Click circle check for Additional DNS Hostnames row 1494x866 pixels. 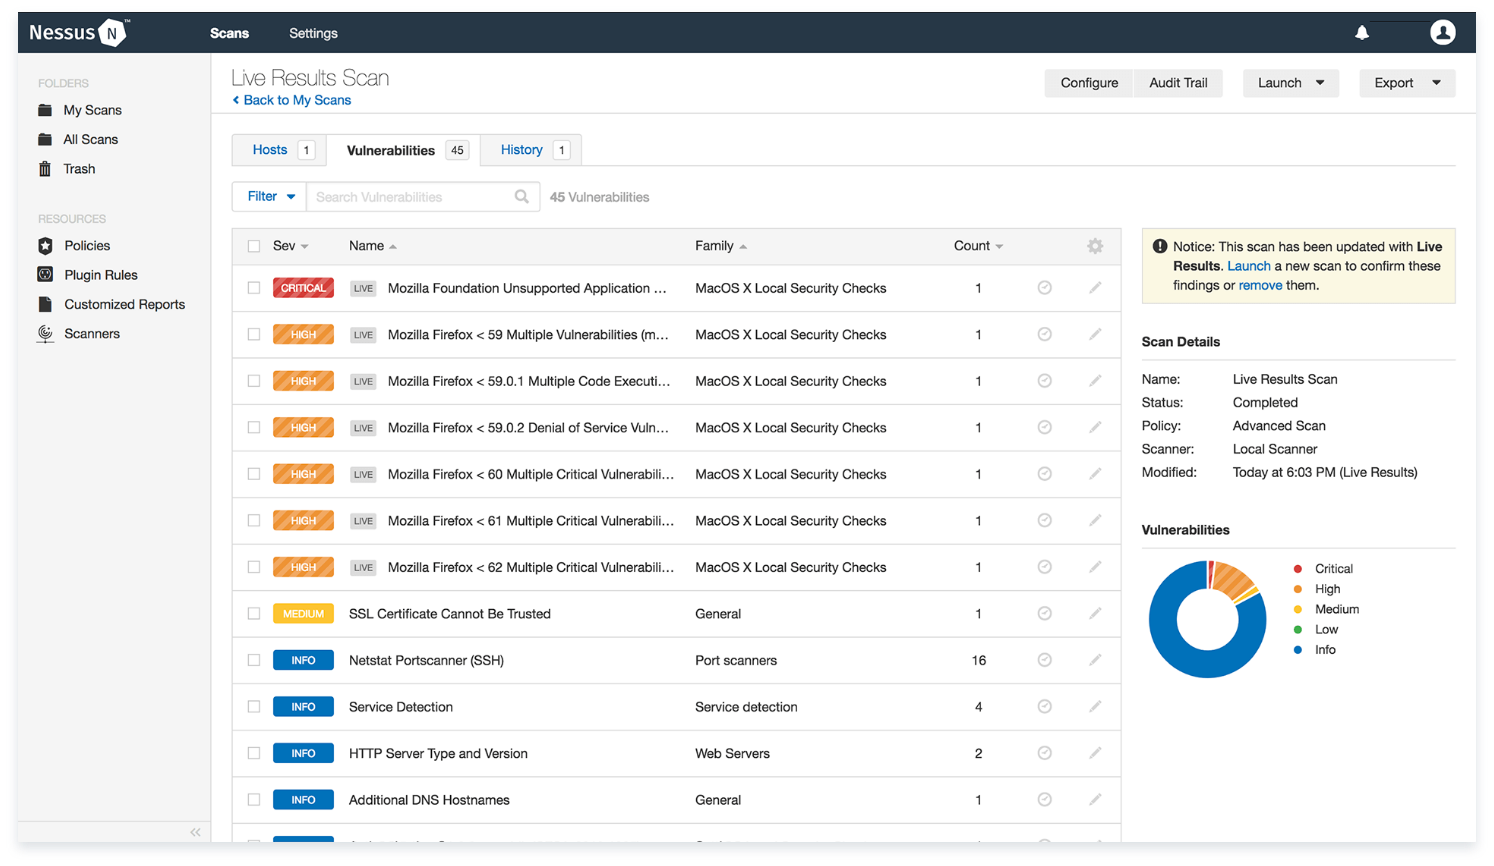click(x=1044, y=799)
